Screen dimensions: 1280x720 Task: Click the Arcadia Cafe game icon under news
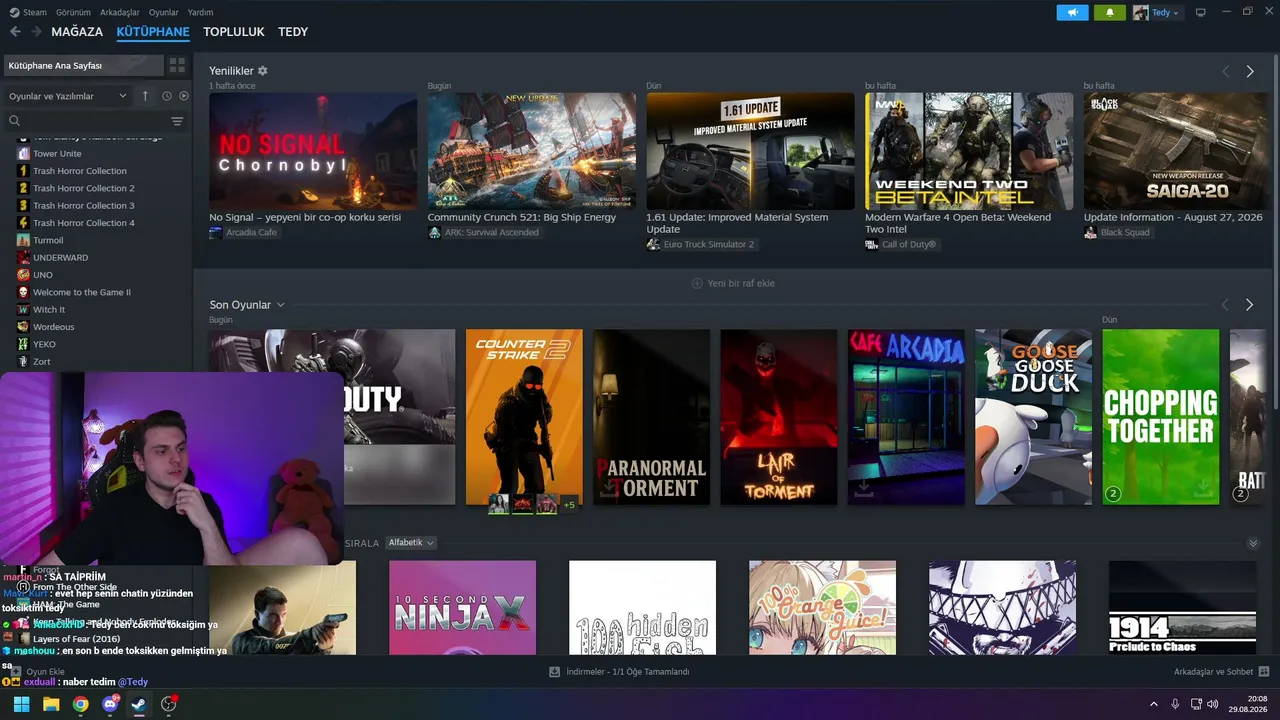tap(216, 232)
